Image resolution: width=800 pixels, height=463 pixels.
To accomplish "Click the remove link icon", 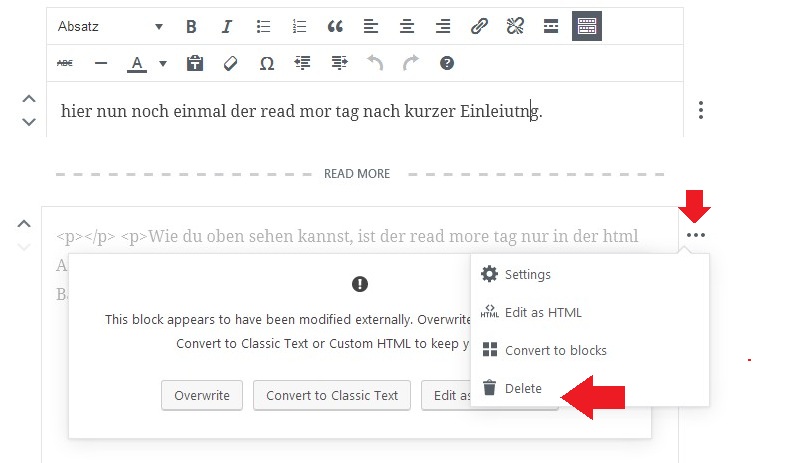I will click(x=515, y=27).
